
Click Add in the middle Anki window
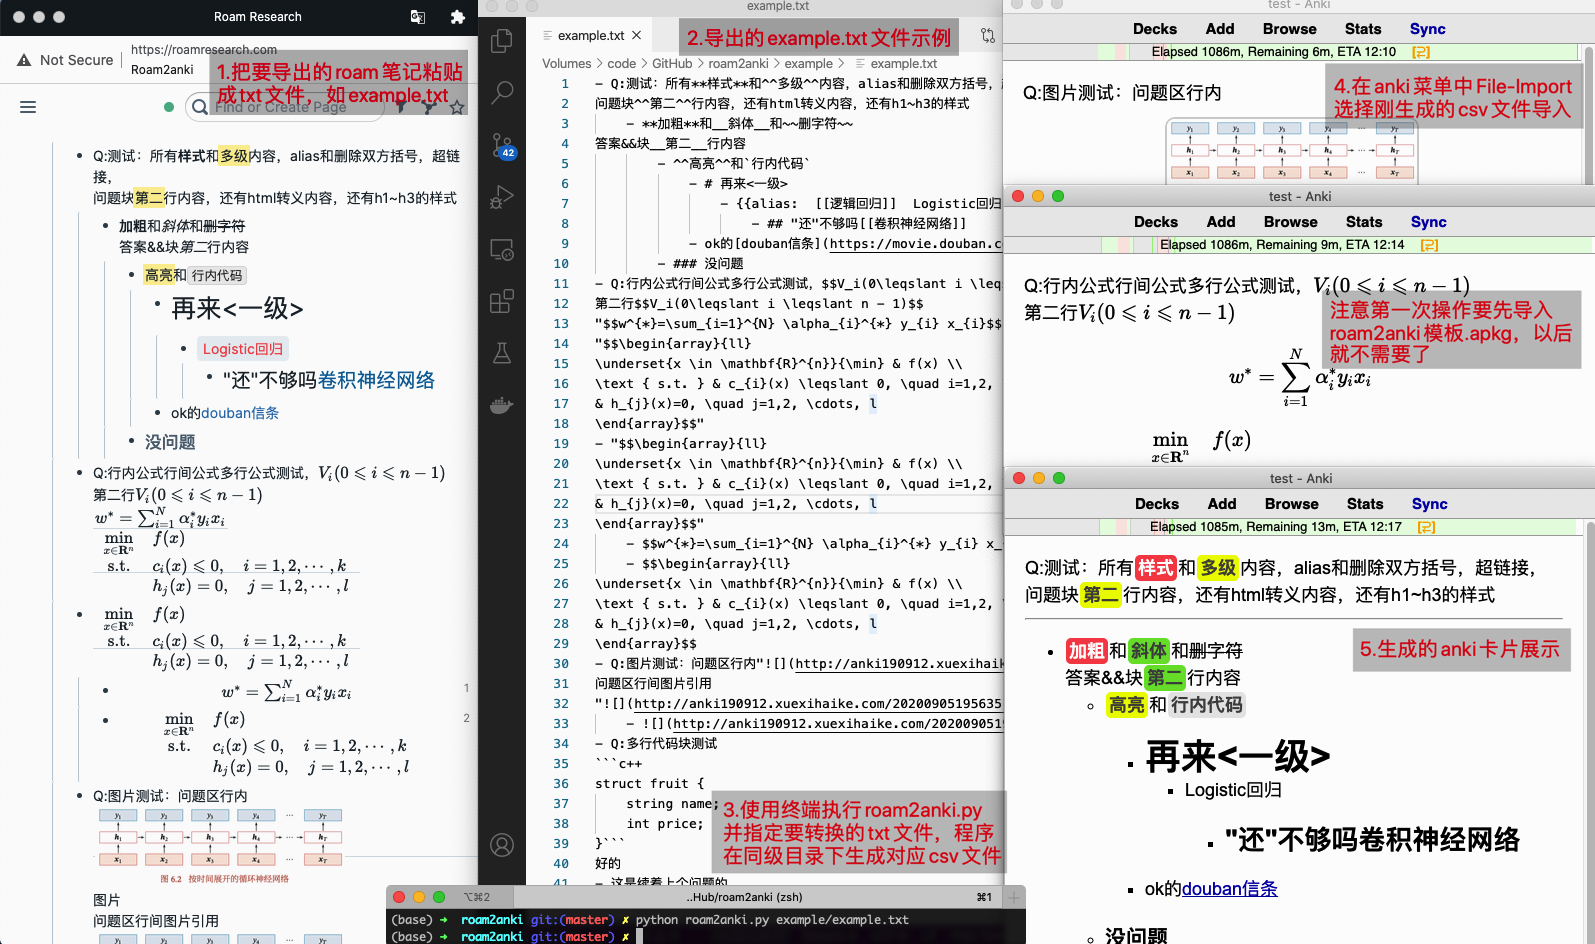click(x=1221, y=222)
